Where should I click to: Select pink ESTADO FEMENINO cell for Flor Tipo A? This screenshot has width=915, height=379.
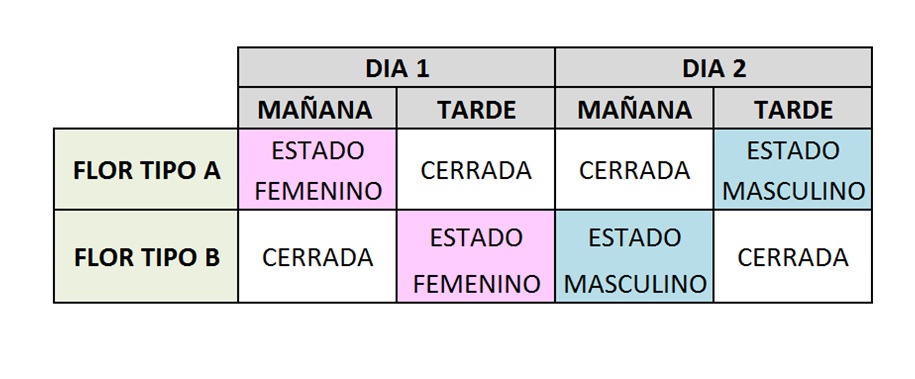pyautogui.click(x=317, y=170)
